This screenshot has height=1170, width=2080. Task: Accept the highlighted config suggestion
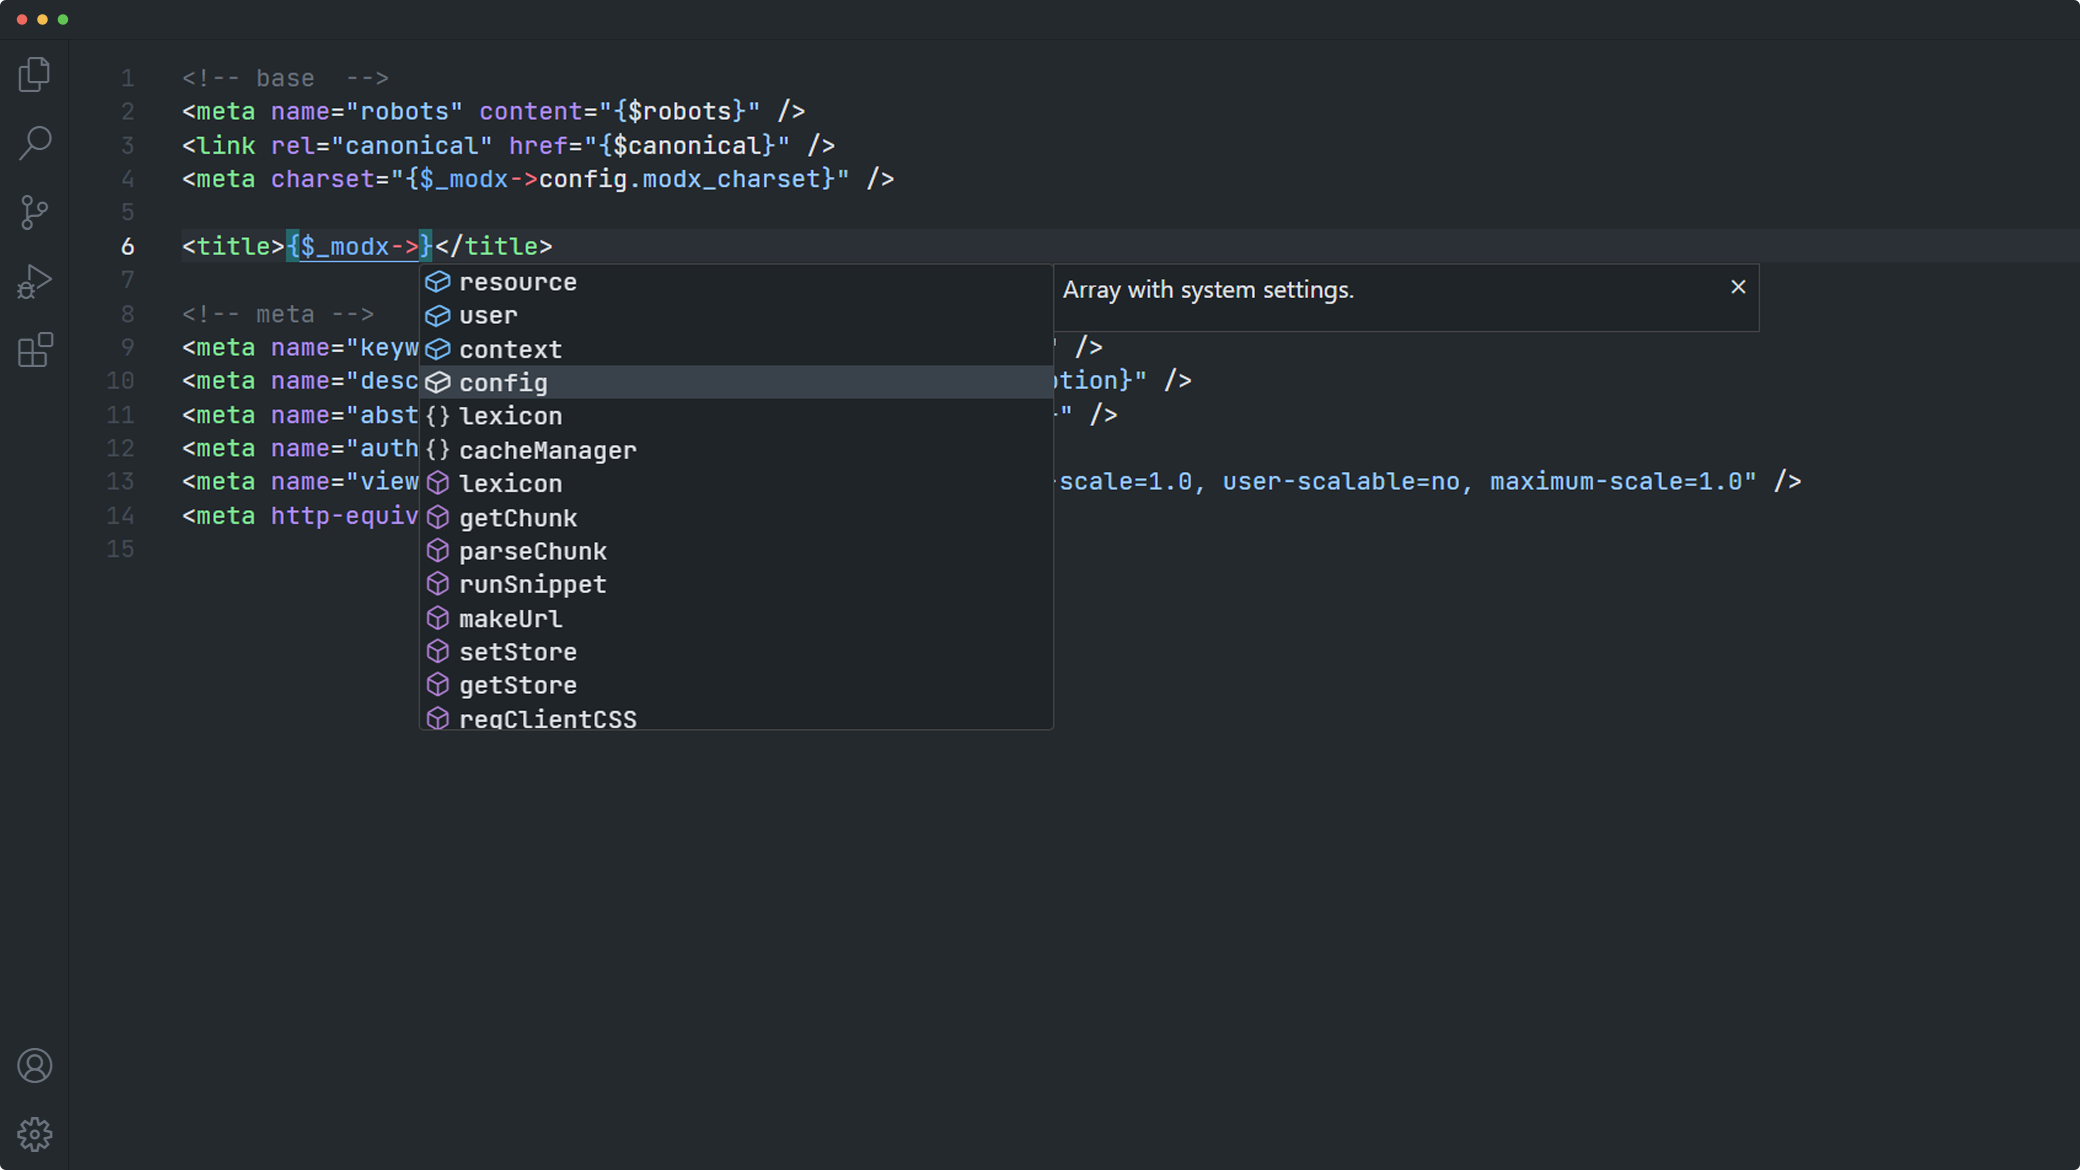(503, 383)
